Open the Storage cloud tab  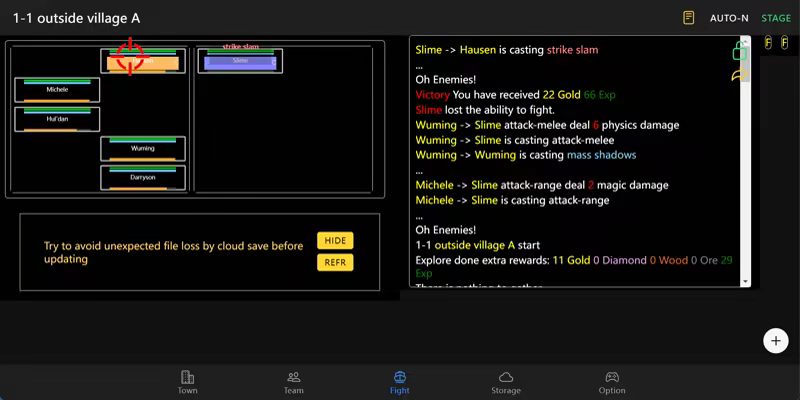[x=506, y=382]
